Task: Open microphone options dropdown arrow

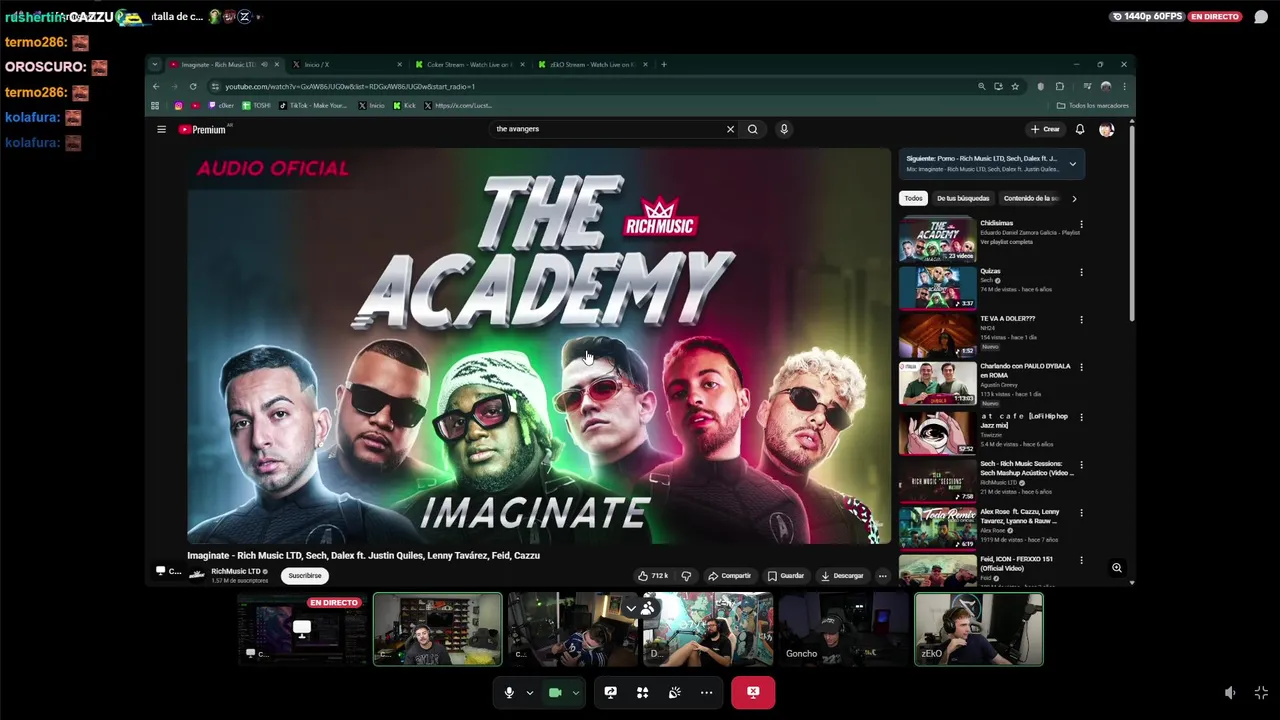Action: click(x=530, y=692)
